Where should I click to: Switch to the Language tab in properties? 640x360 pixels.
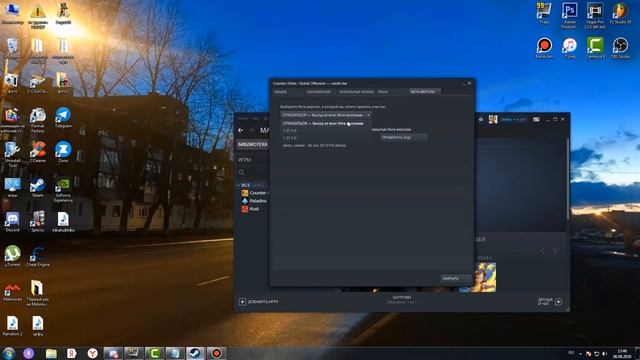pyautogui.click(x=383, y=92)
